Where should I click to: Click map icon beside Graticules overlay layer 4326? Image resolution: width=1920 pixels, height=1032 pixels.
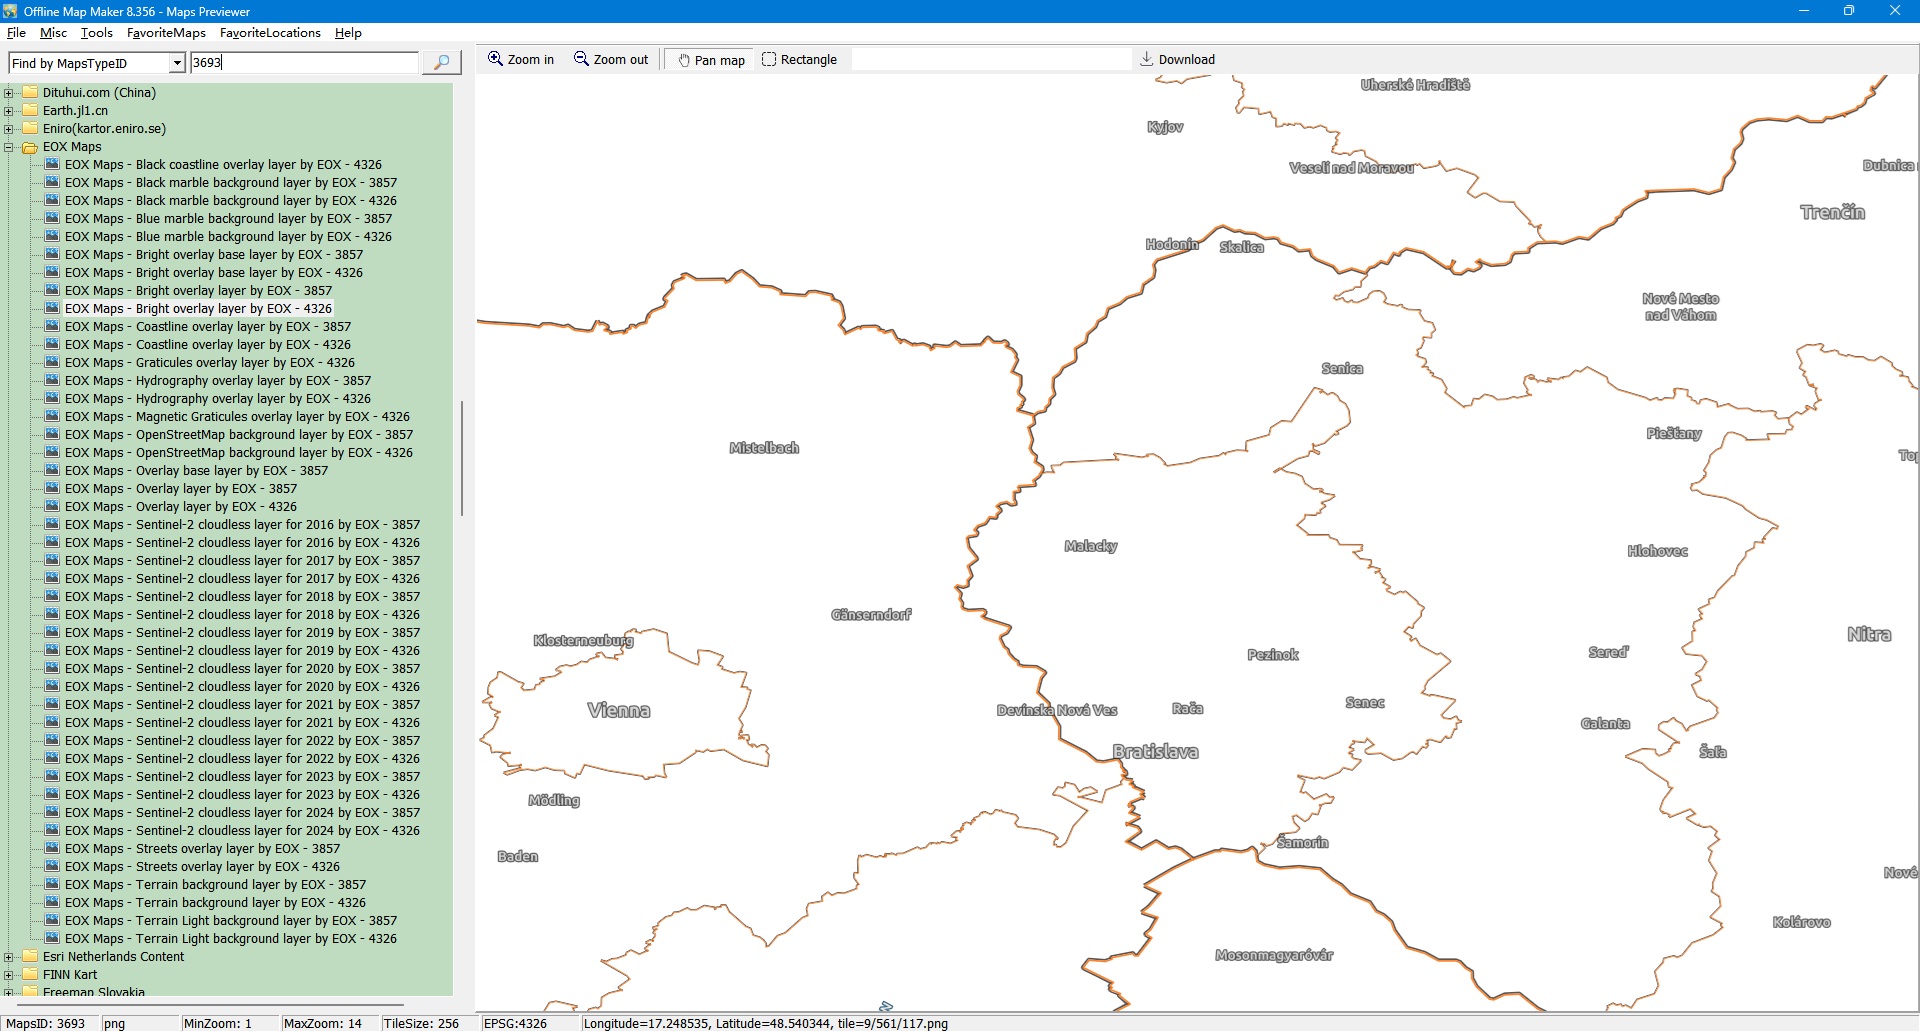pos(52,363)
